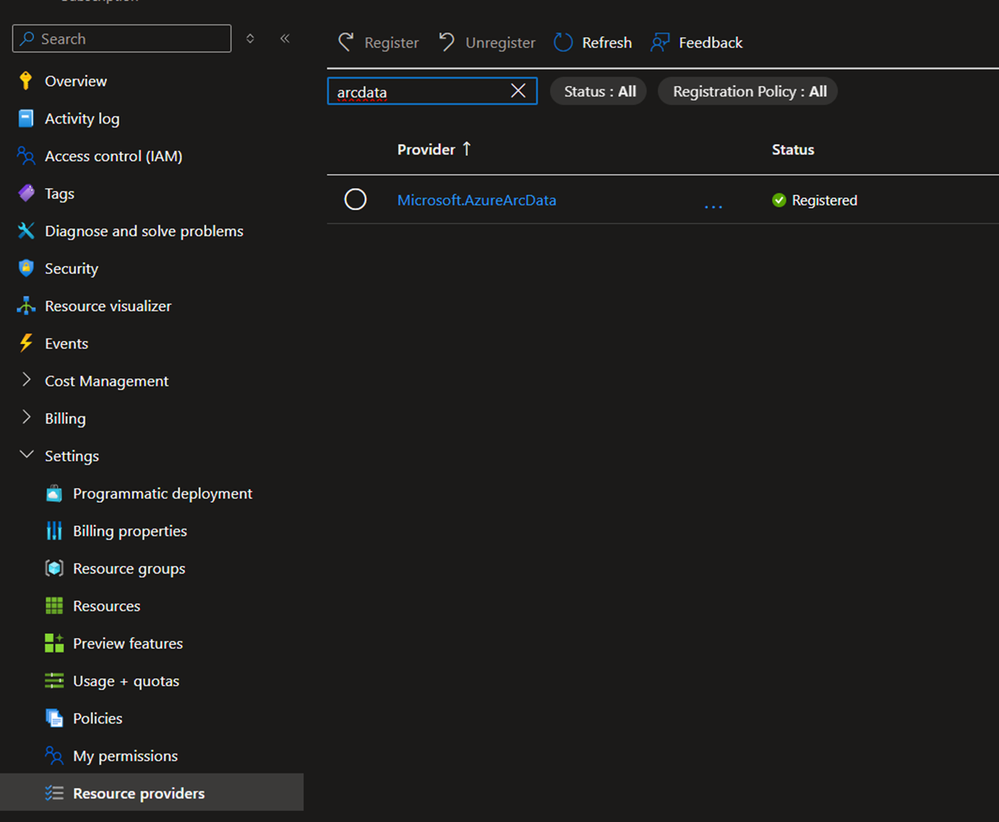This screenshot has height=822, width=999.
Task: Click the Resource providers list icon
Action: [54, 793]
